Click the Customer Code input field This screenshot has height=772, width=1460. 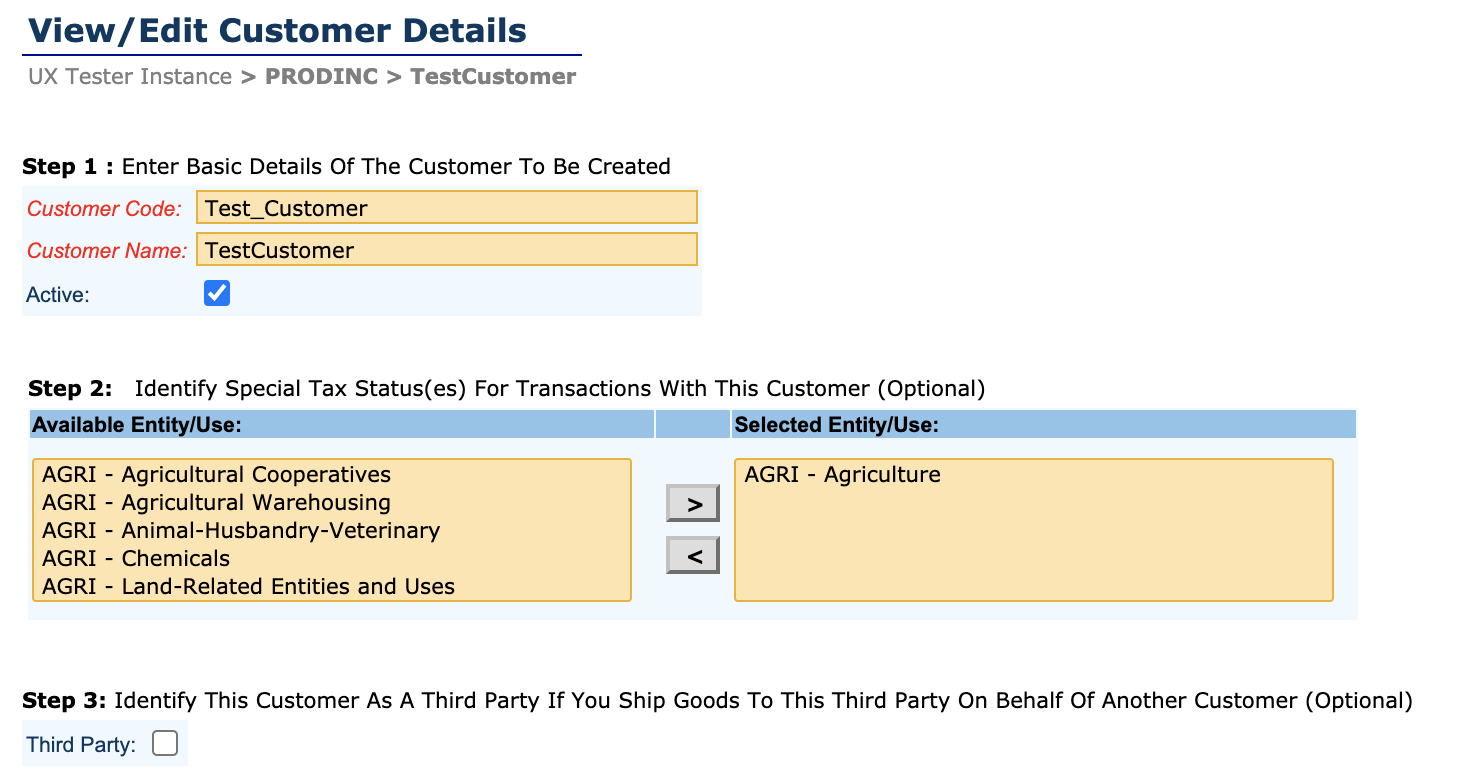(446, 208)
